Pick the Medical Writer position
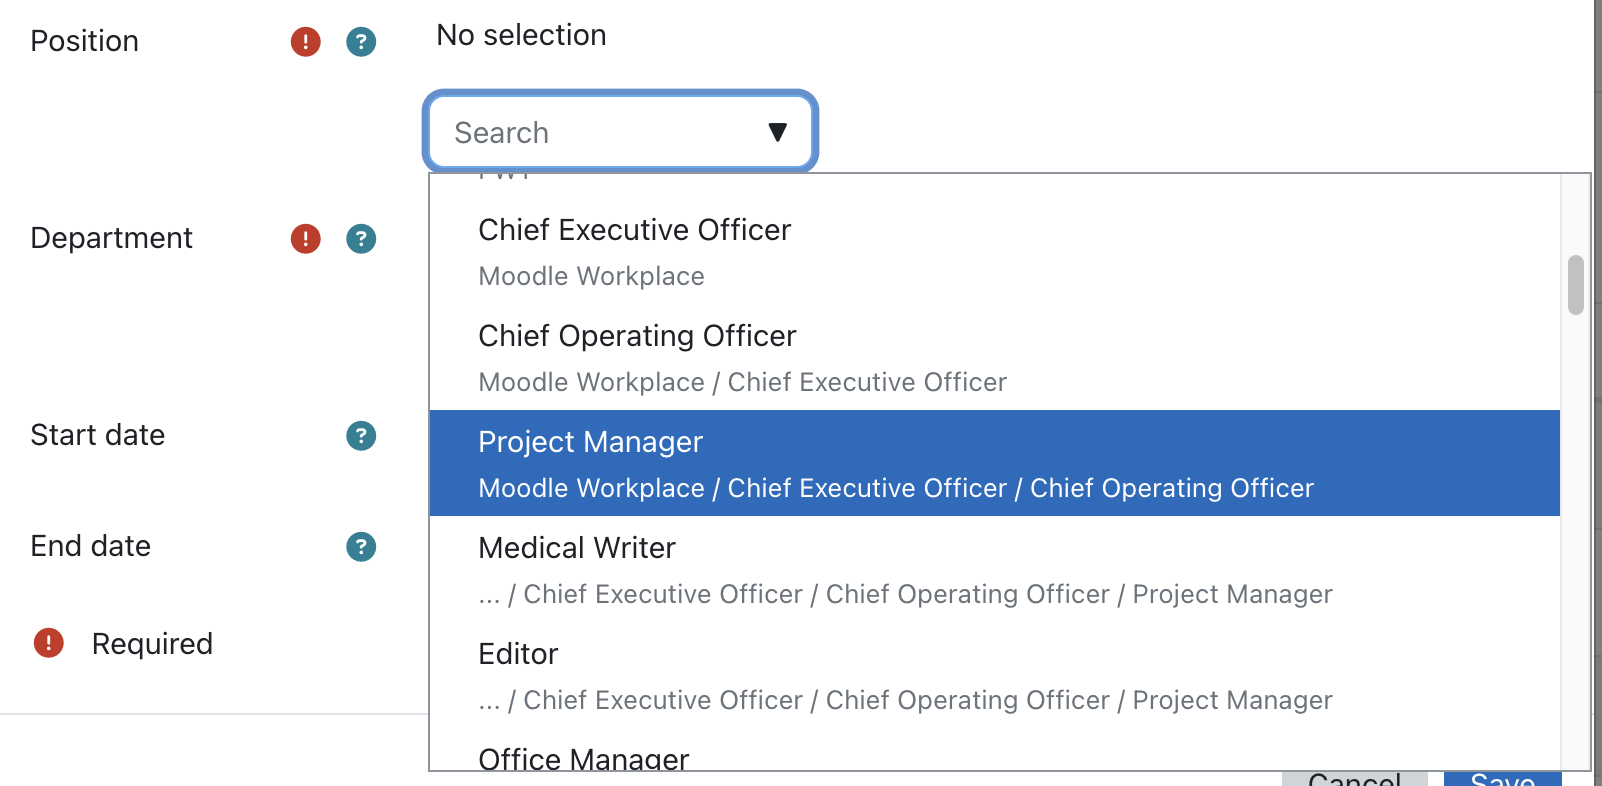This screenshot has width=1602, height=786. (994, 569)
